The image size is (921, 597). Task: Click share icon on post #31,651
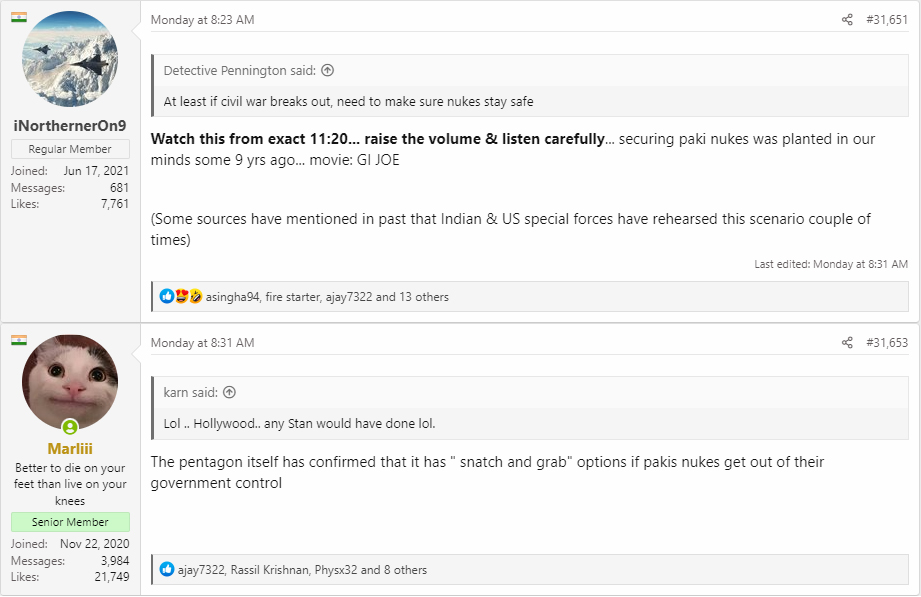point(847,20)
